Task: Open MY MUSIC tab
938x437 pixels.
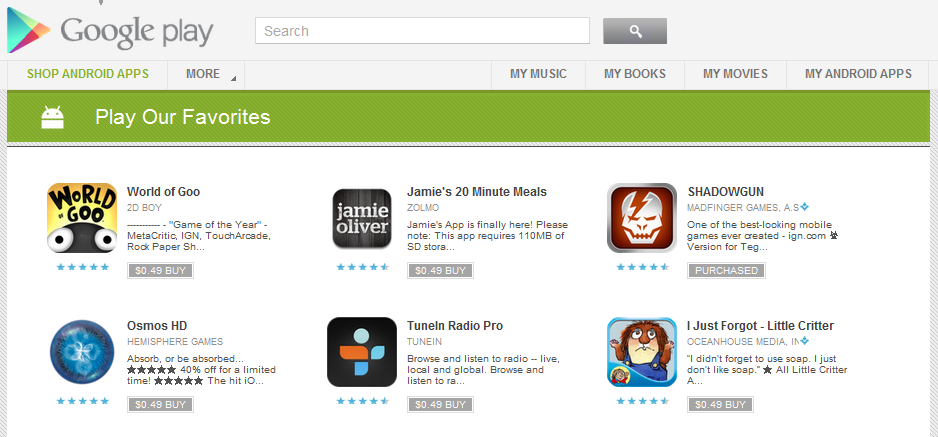Action: pyautogui.click(x=538, y=74)
